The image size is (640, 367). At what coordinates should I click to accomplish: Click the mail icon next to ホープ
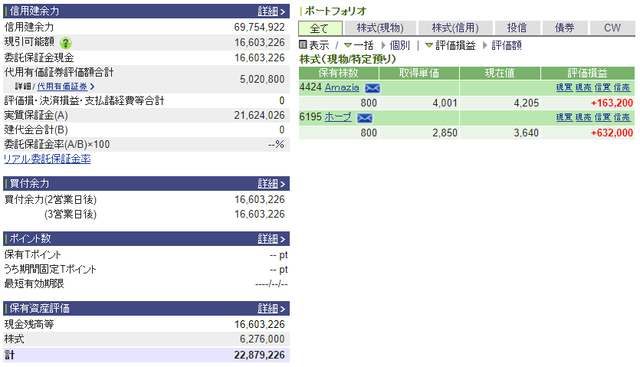click(x=364, y=118)
